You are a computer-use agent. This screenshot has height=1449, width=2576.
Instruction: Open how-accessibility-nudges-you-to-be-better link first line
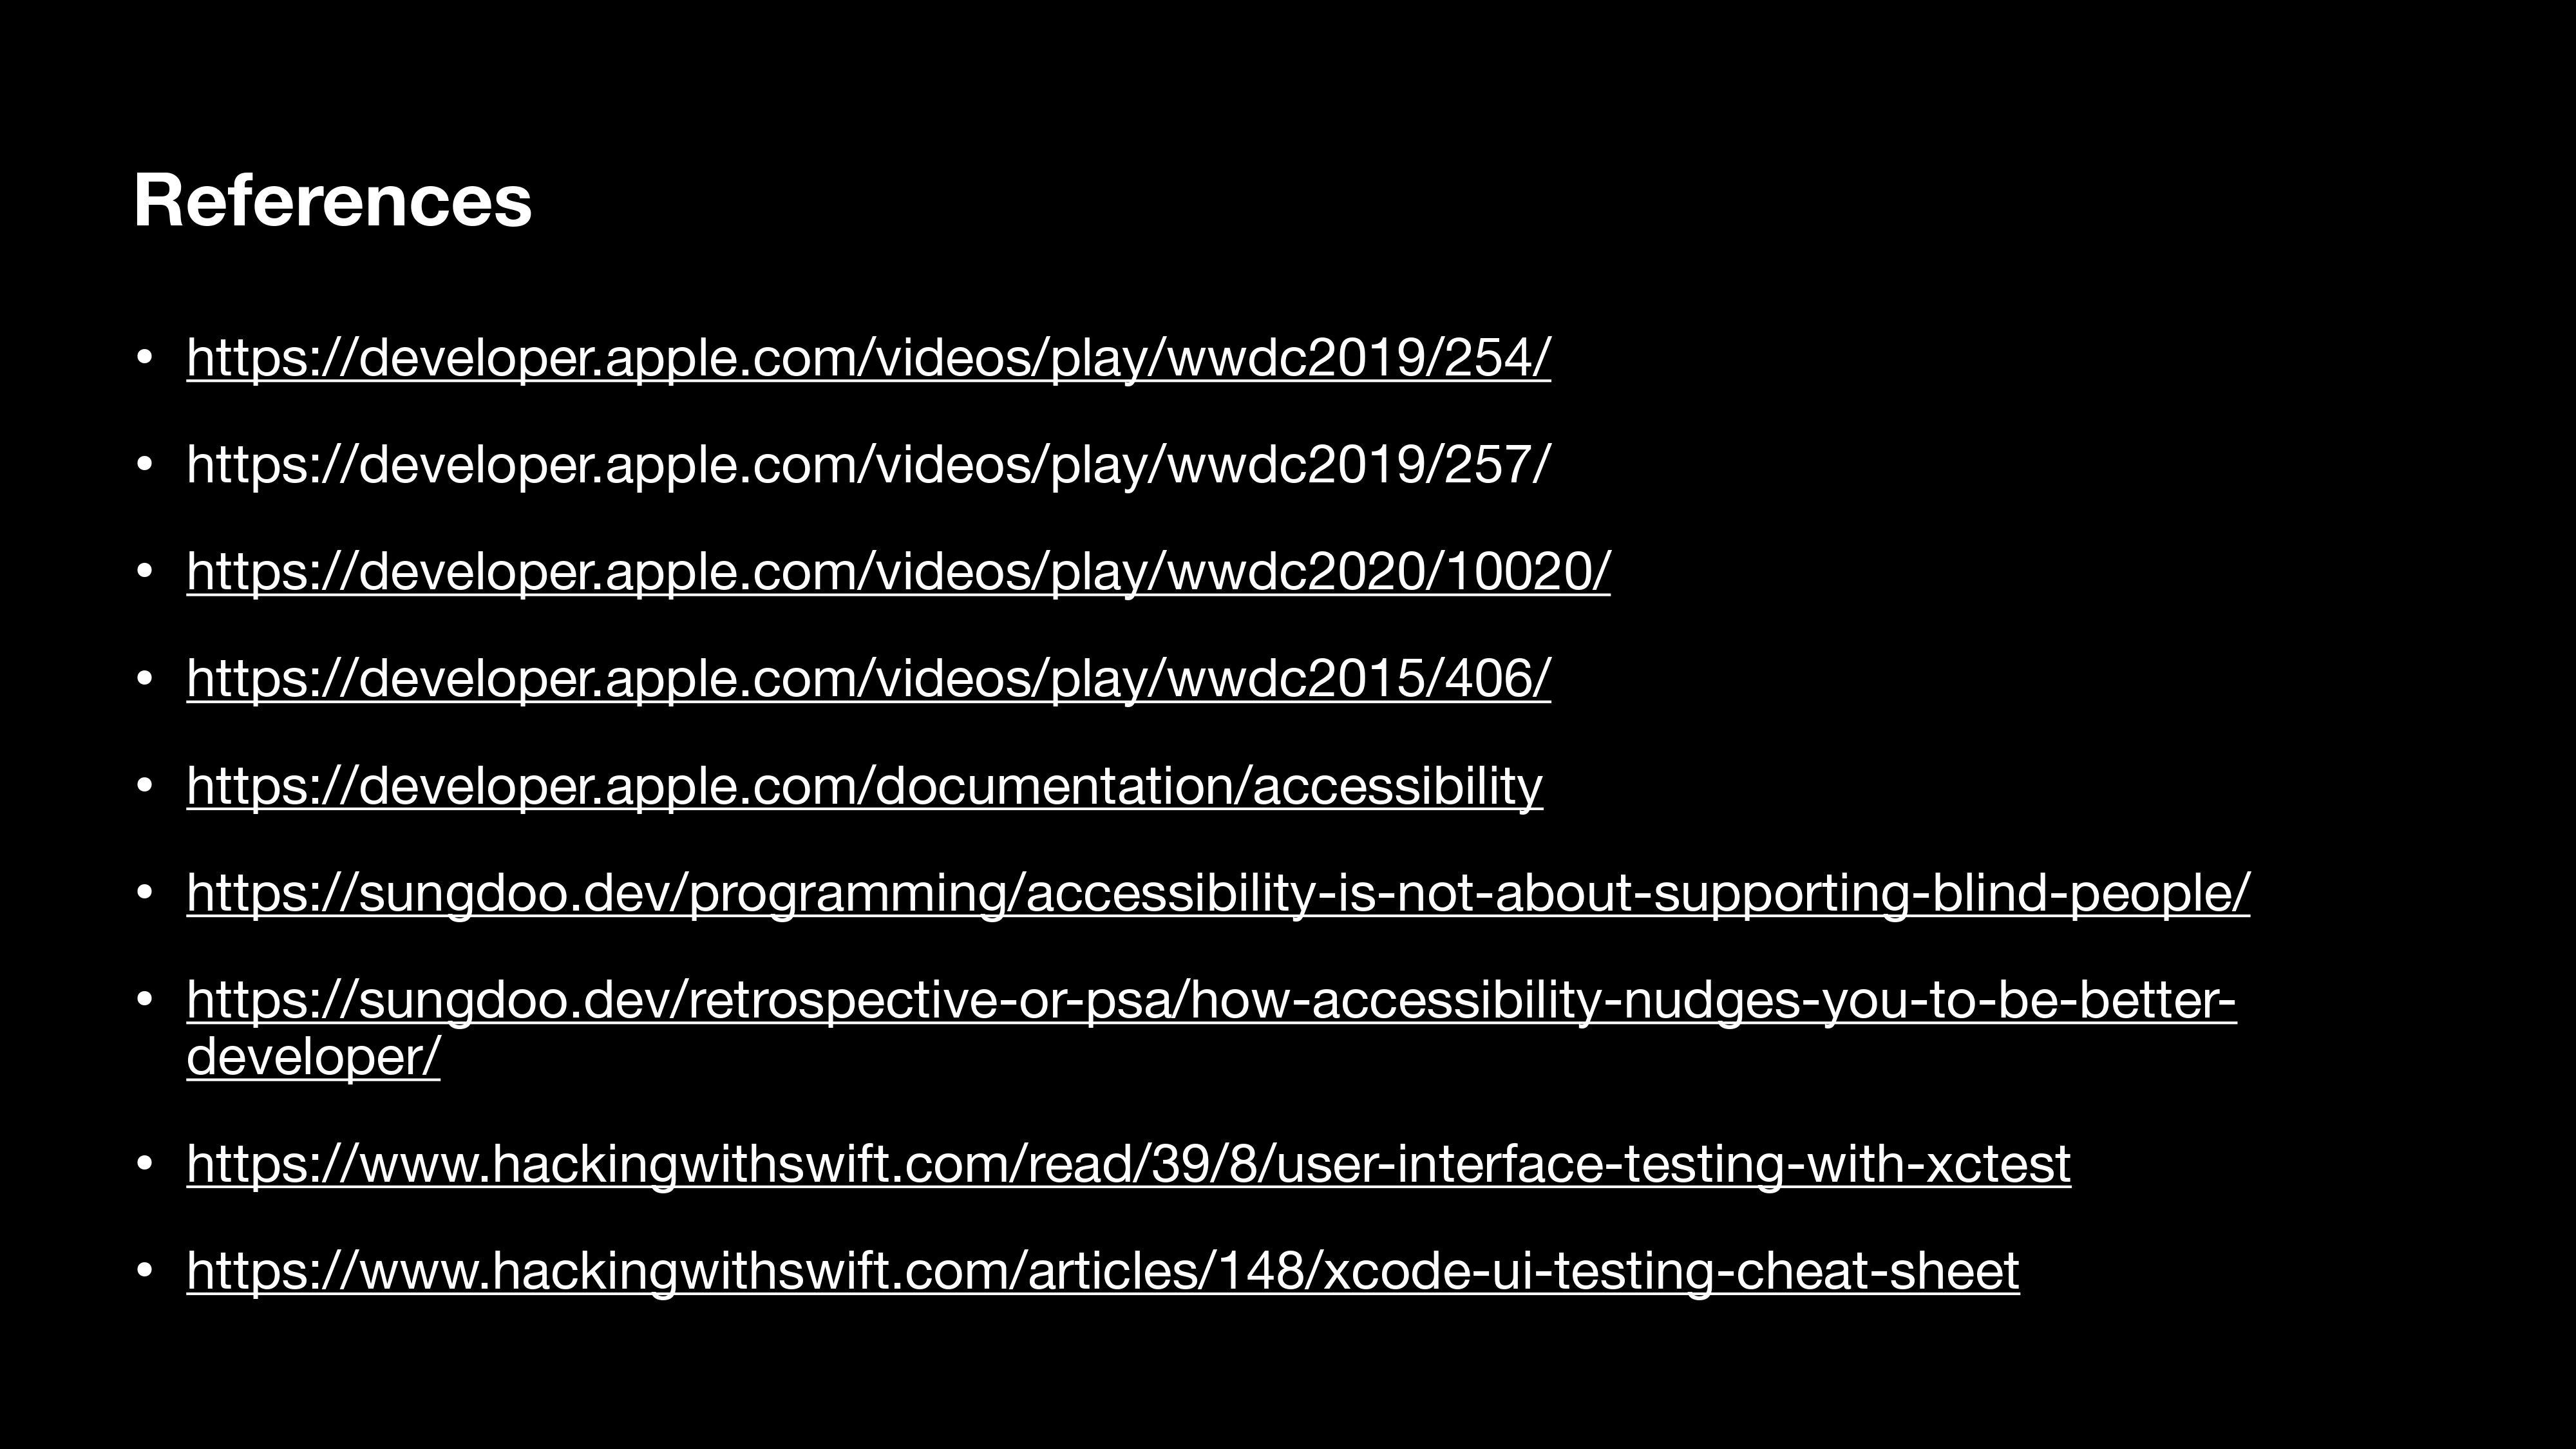[1211, 1000]
